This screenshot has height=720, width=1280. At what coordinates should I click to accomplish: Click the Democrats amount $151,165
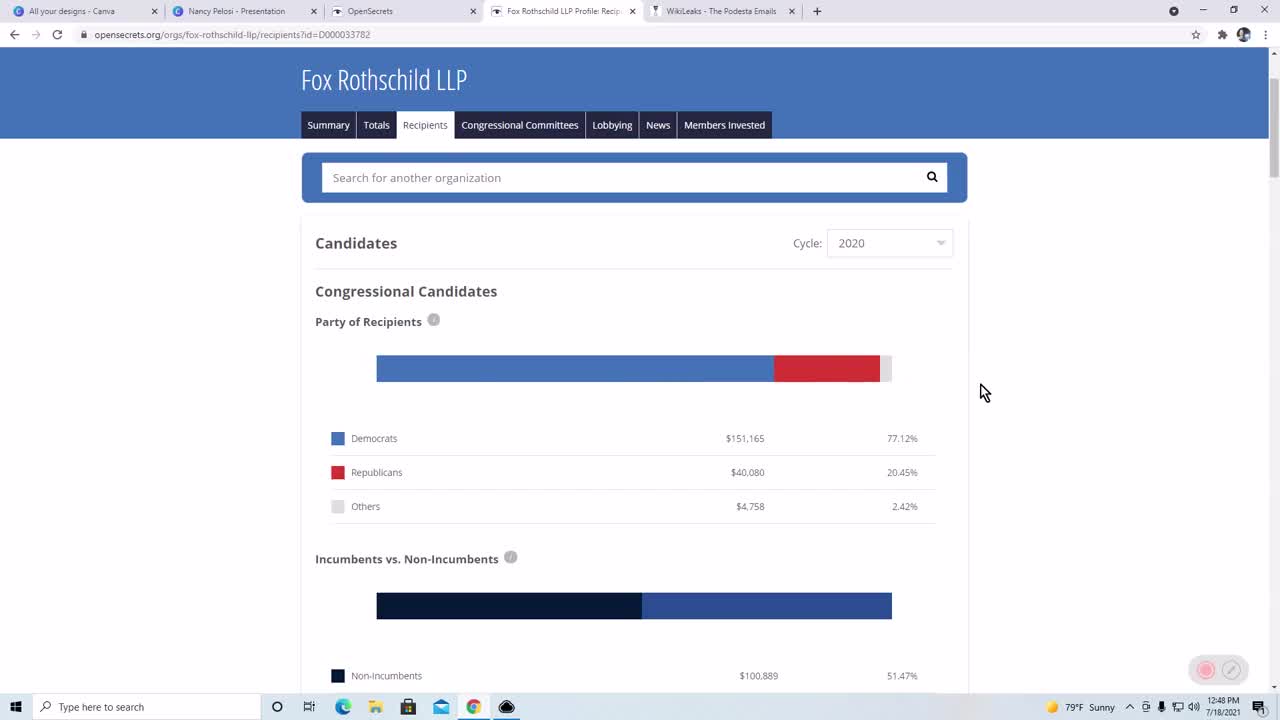[745, 438]
